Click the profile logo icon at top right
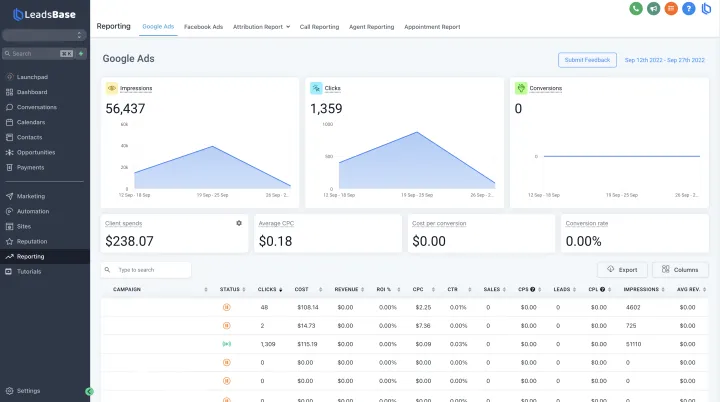This screenshot has width=720, height=402. [706, 8]
